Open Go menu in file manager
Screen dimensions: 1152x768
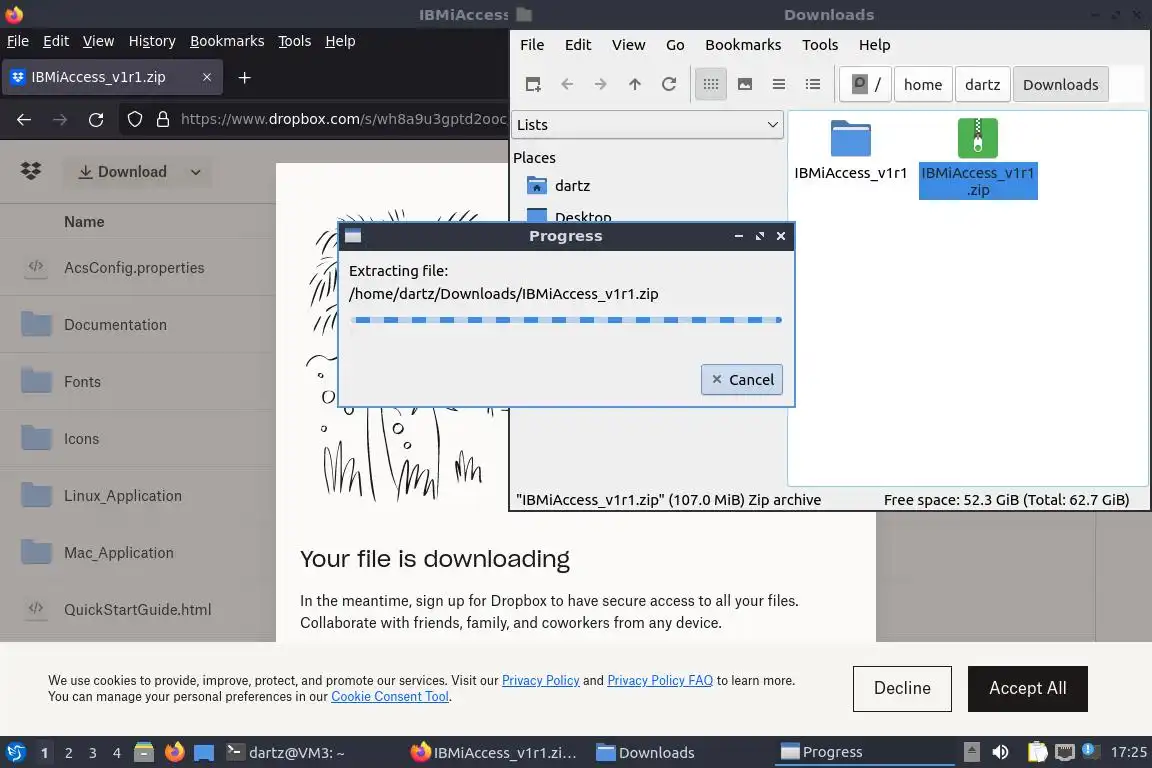[675, 45]
